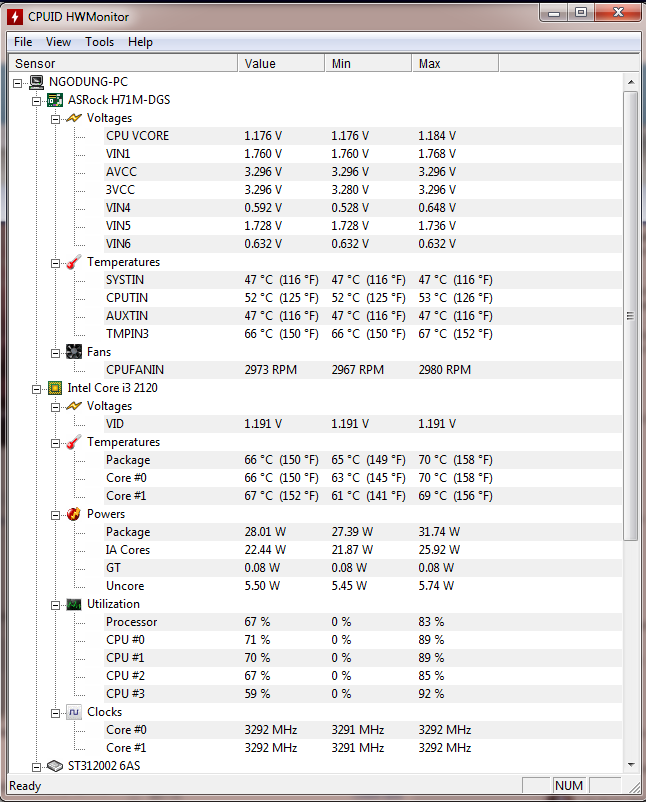Click the ASRock H71M-DGS motherboard icon
This screenshot has width=646, height=802.
pos(56,100)
